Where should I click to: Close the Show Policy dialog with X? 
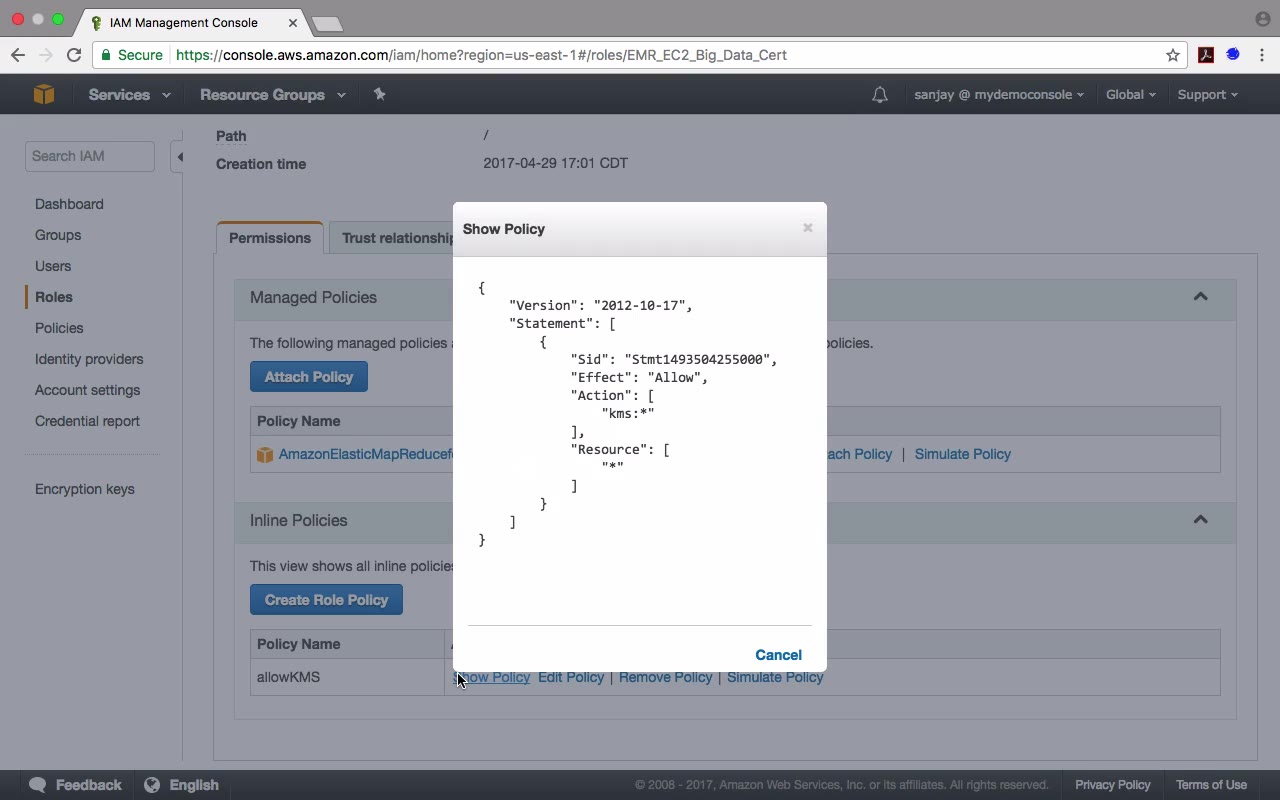[x=808, y=228]
